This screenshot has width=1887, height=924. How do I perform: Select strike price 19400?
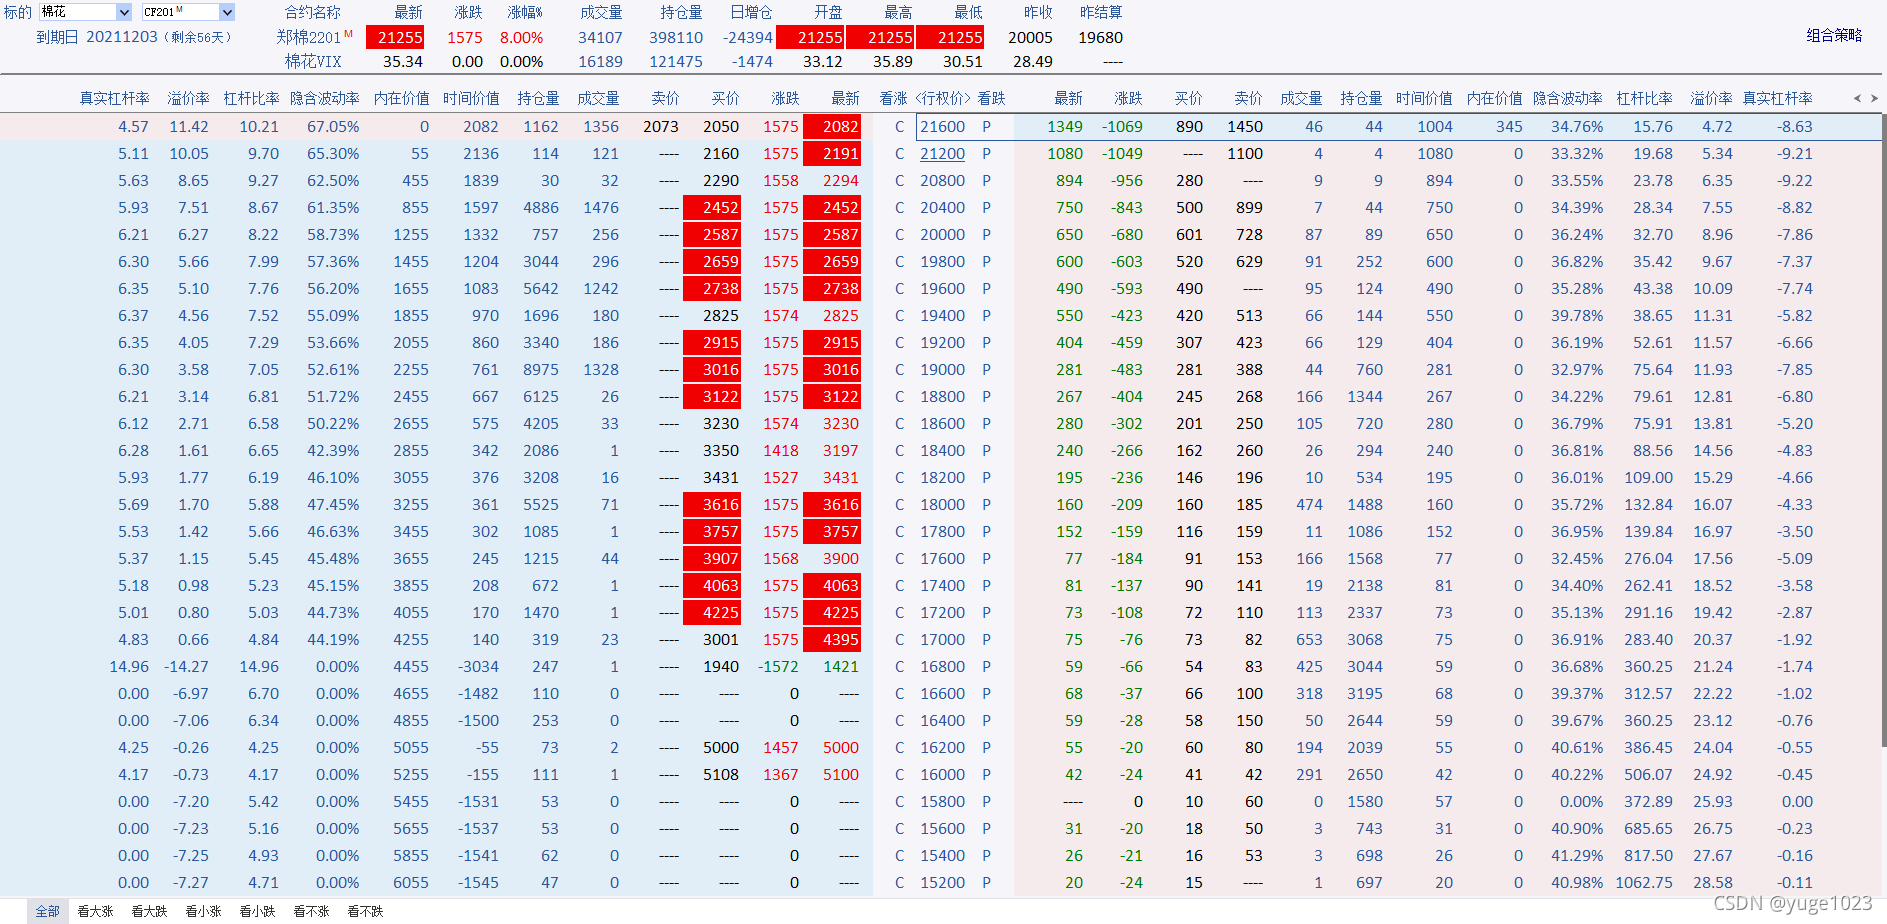[x=943, y=316]
